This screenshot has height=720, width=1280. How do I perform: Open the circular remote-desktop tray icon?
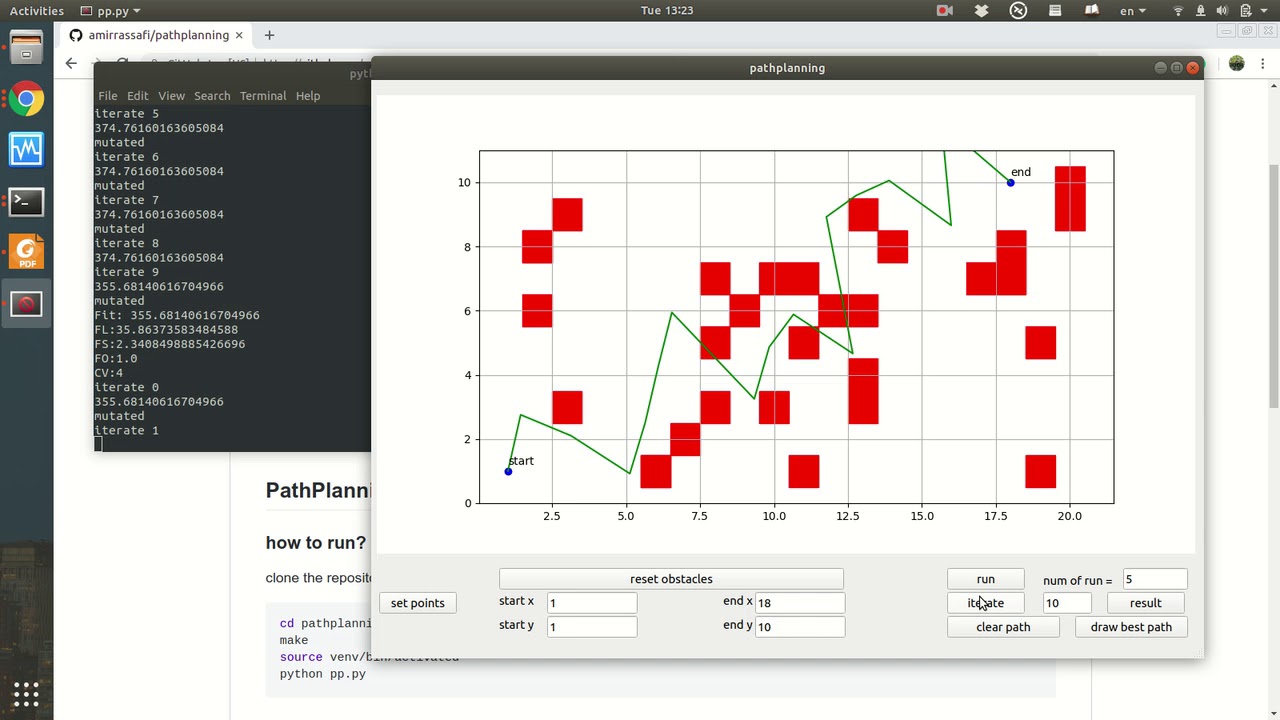pyautogui.click(x=1018, y=11)
